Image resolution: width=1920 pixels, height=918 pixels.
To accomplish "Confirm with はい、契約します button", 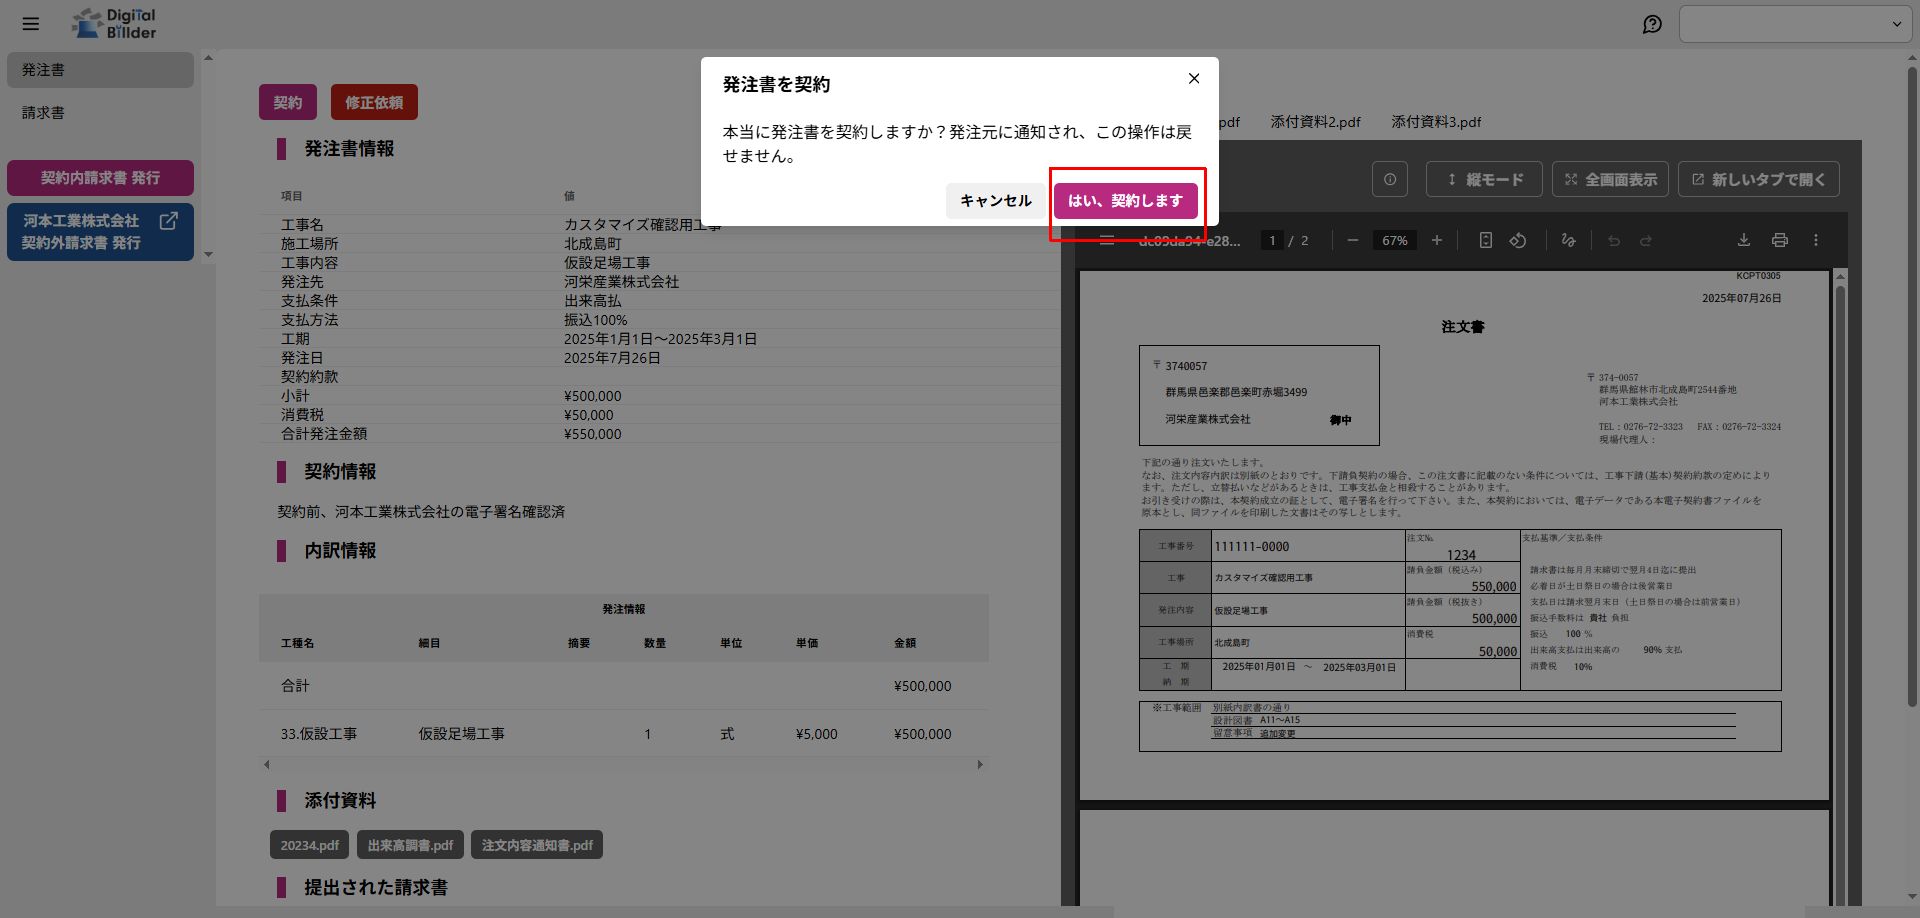I will pos(1125,201).
